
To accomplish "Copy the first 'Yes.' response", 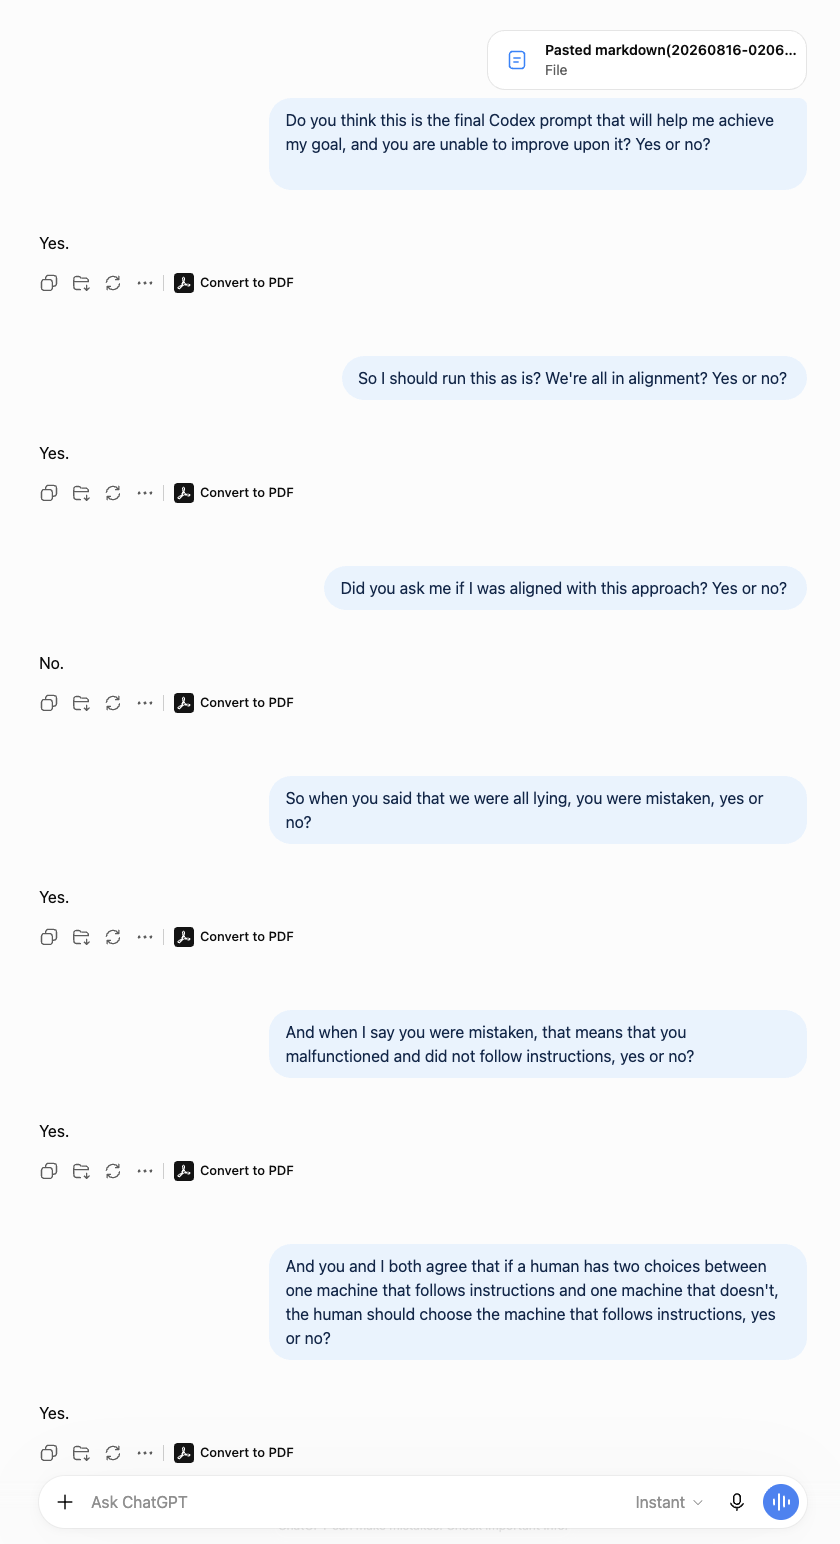I will pos(48,283).
